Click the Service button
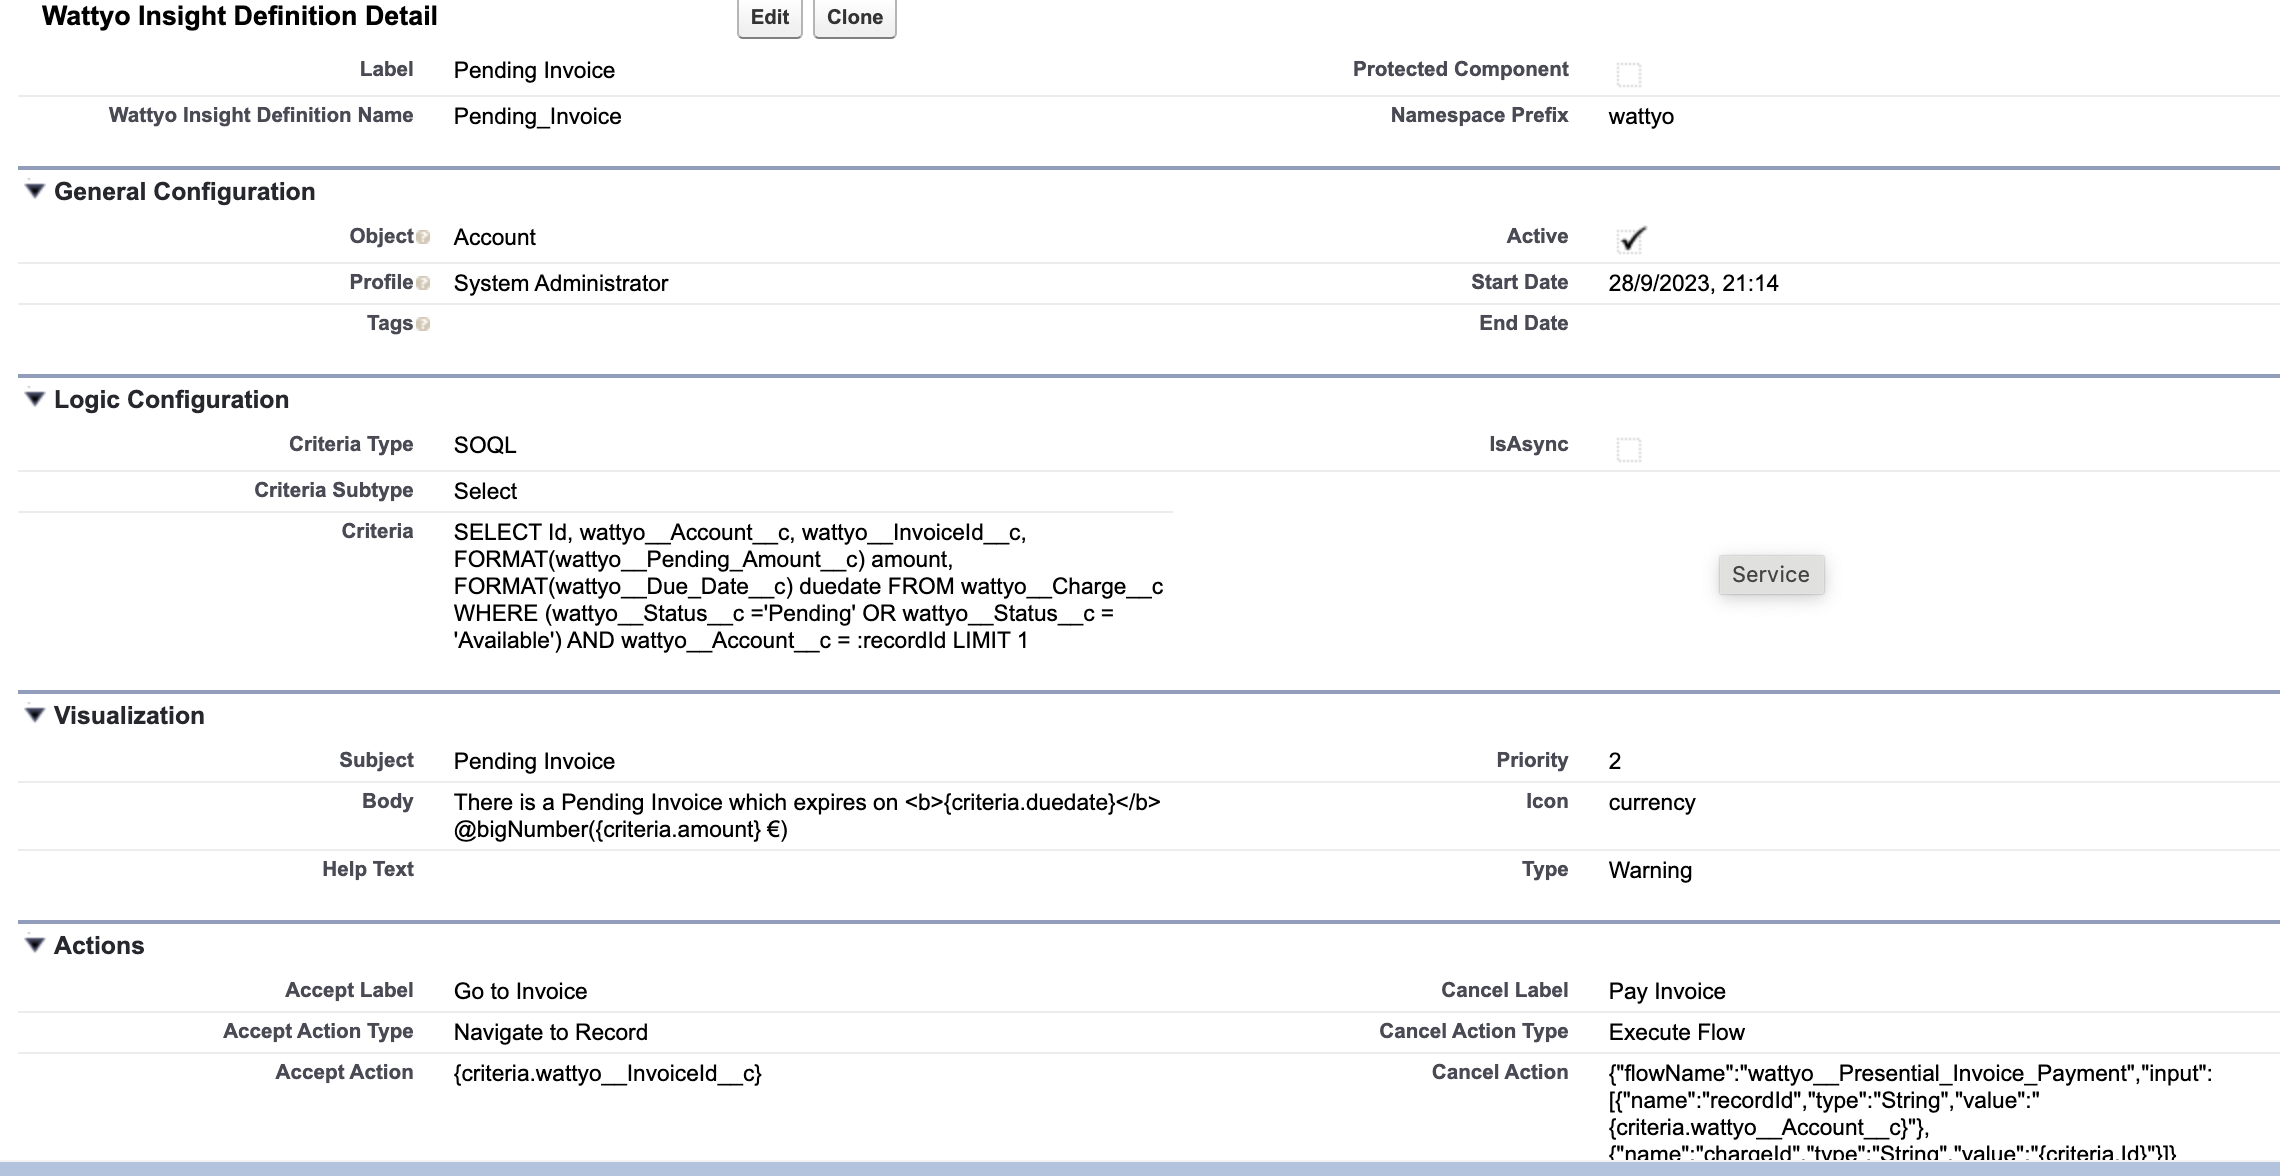This screenshot has width=2280, height=1176. pyautogui.click(x=1771, y=574)
